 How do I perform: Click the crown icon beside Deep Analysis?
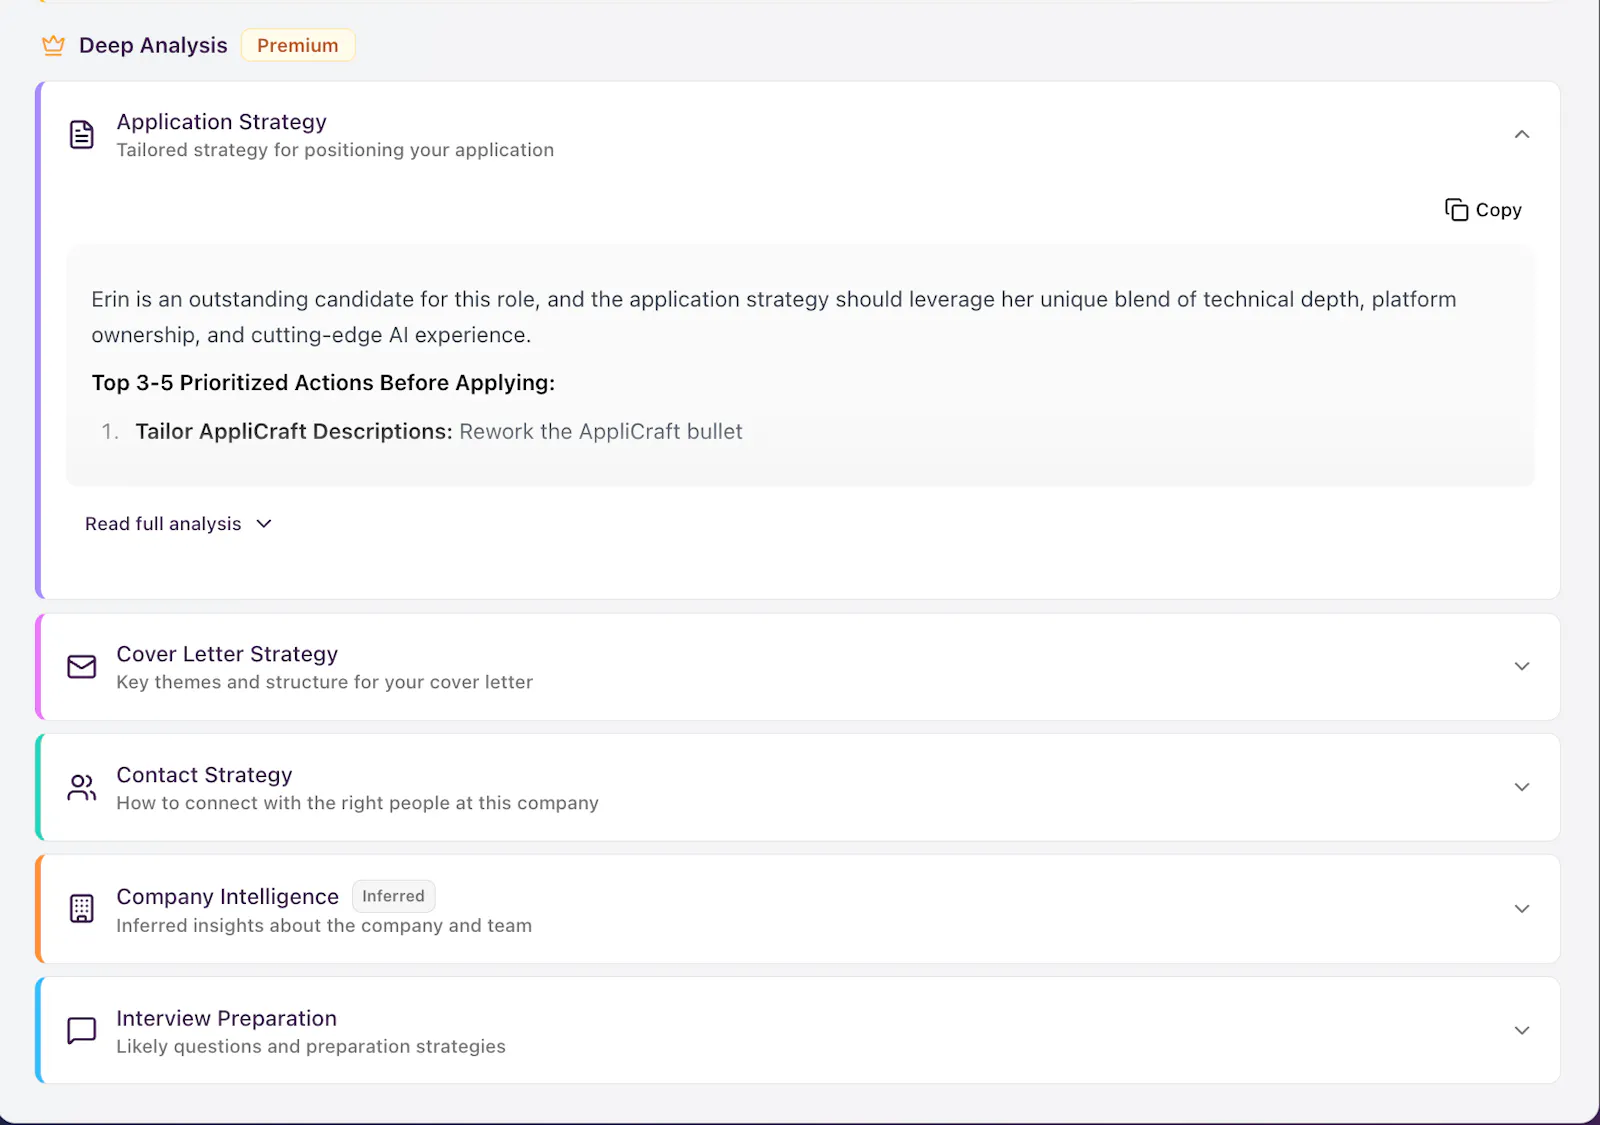point(53,45)
